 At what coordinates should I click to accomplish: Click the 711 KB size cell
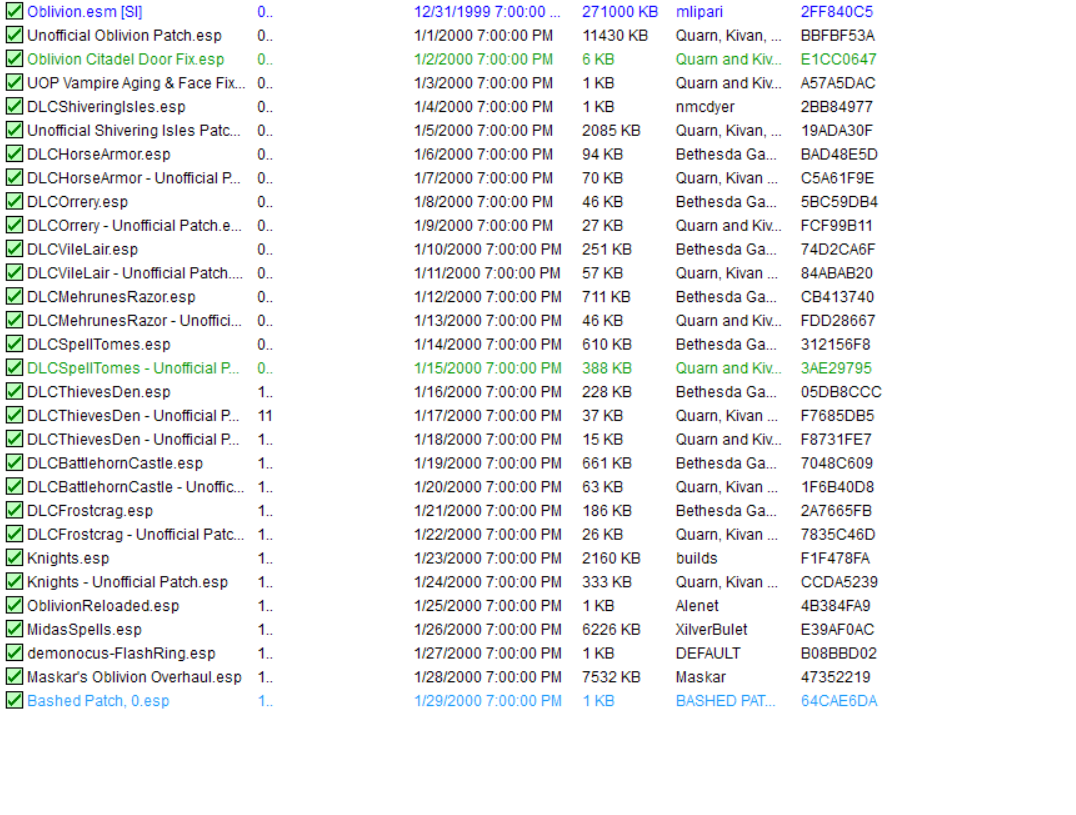point(607,297)
